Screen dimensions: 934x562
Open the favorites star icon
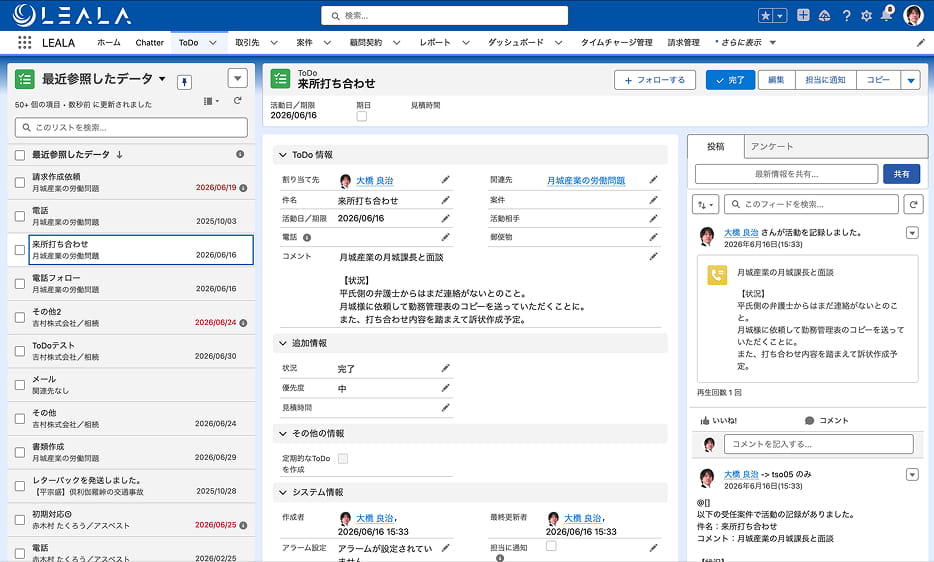[765, 16]
